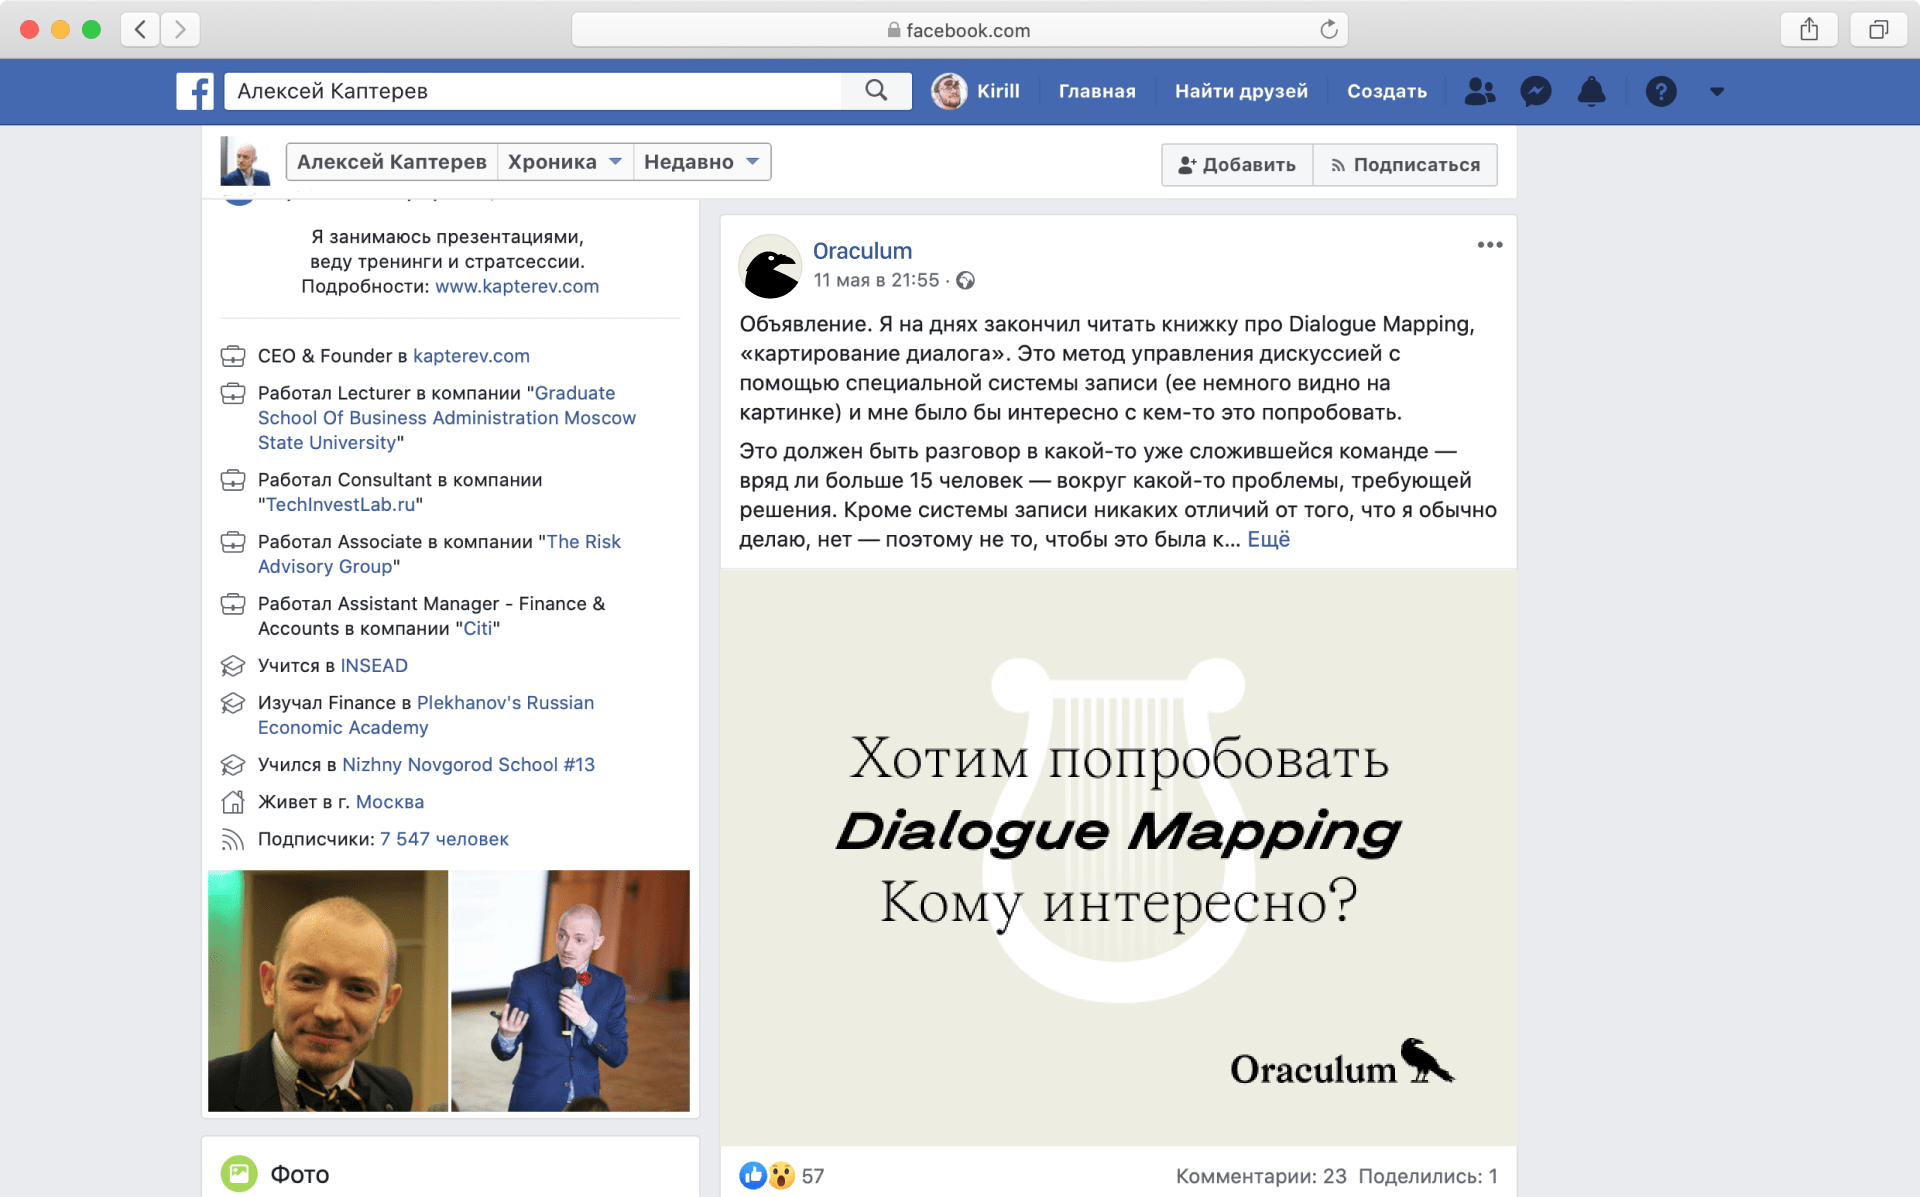Reload the page
The width and height of the screenshot is (1920, 1197).
1328,29
